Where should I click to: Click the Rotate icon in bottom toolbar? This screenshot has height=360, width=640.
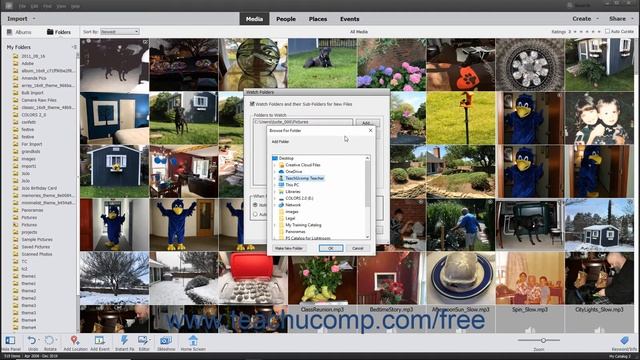coord(50,340)
